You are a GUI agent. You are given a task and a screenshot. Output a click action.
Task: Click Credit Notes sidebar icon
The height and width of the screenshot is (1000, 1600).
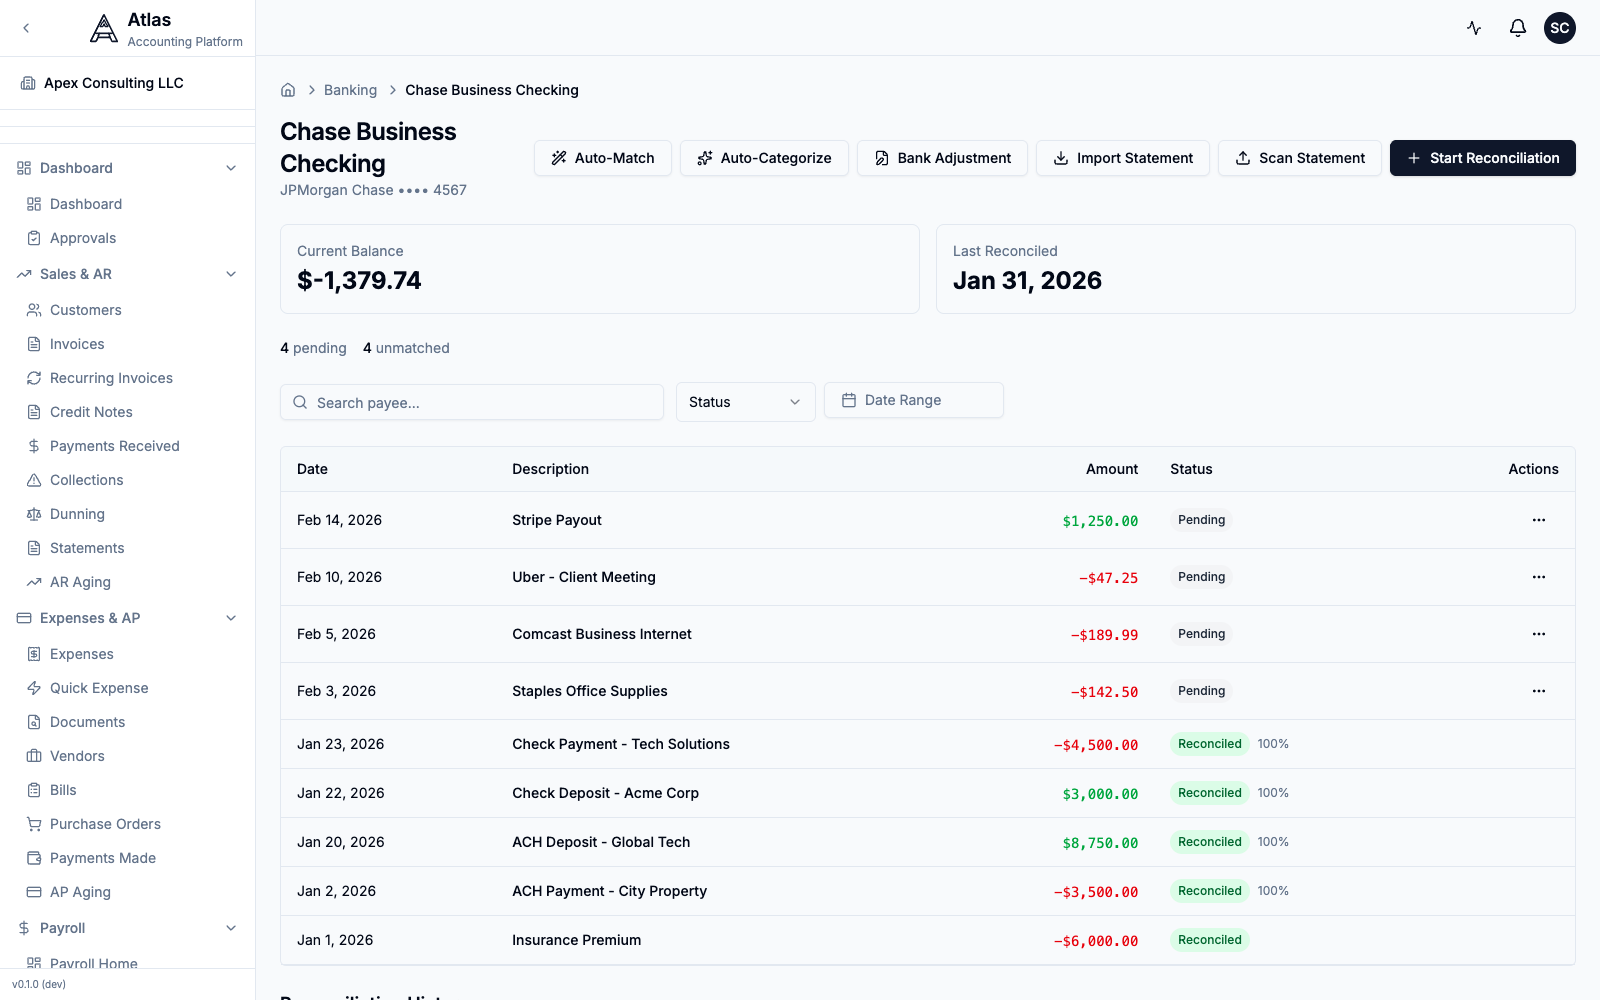pyautogui.click(x=34, y=412)
